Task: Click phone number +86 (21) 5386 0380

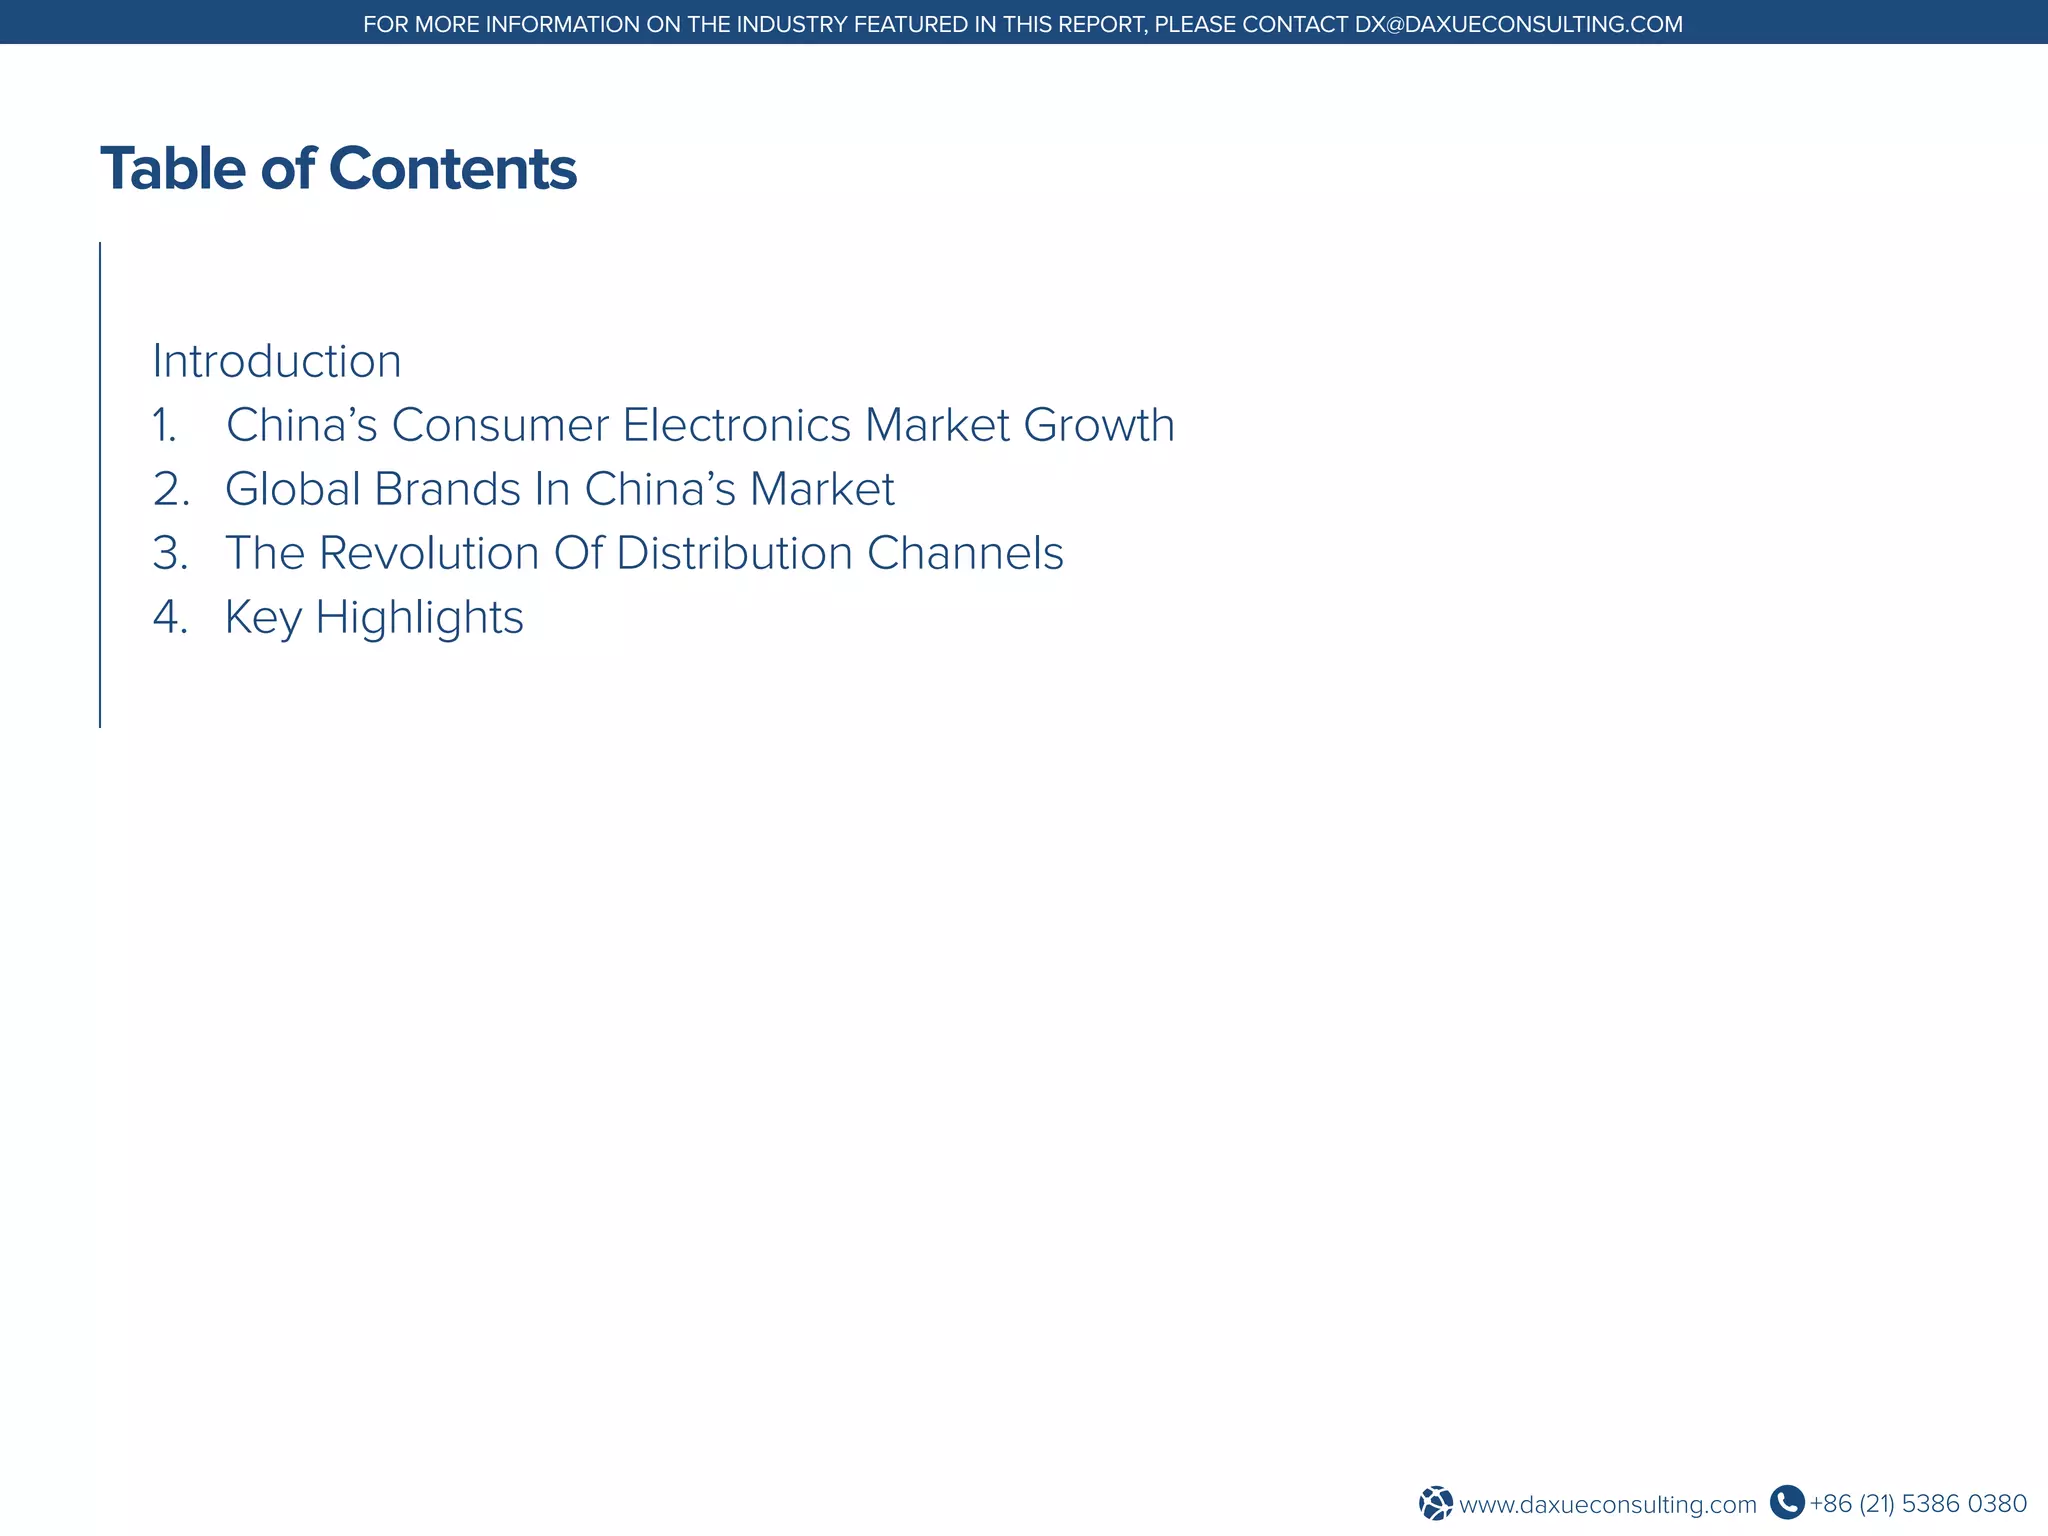Action: coord(1918,1503)
